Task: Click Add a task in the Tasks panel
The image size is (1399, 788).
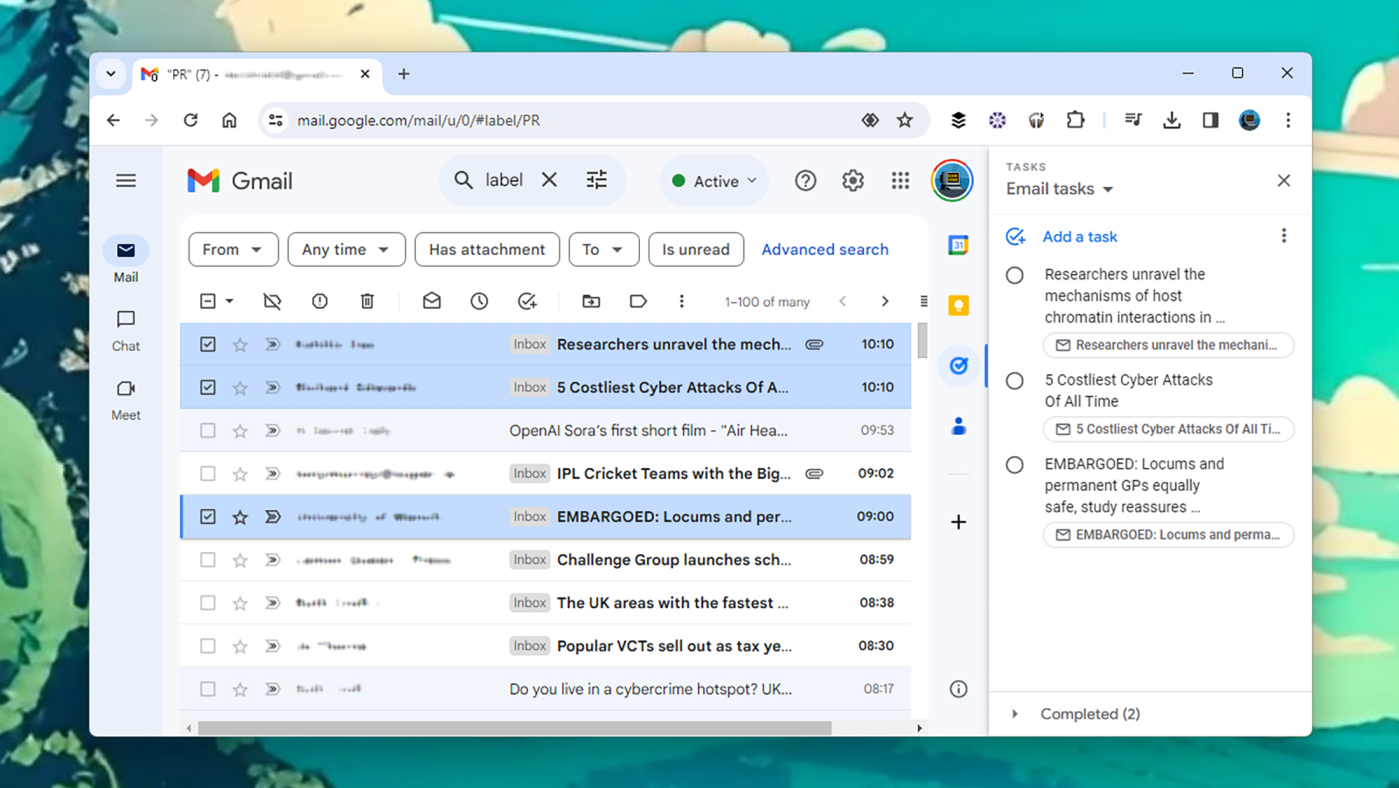Action: click(x=1079, y=236)
